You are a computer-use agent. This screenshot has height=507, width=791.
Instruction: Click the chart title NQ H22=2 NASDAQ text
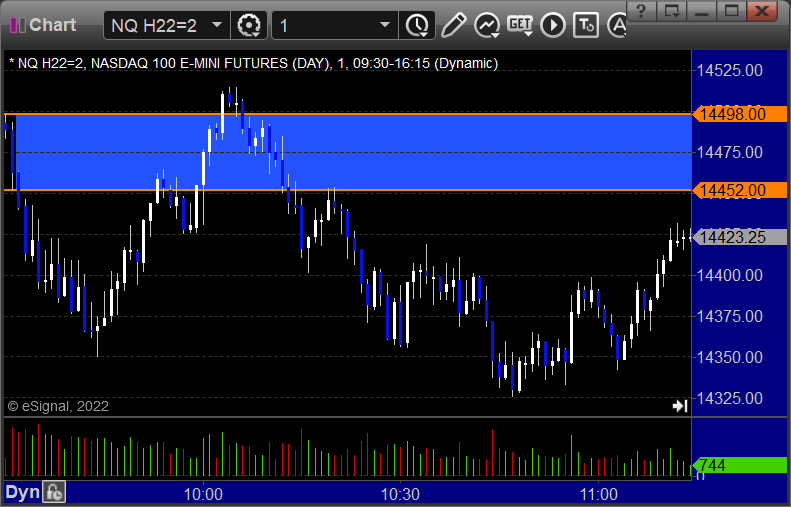(253, 64)
